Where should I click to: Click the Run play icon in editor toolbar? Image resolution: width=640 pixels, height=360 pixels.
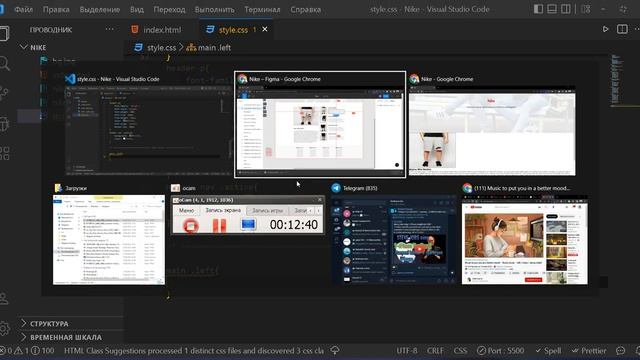pos(605,29)
